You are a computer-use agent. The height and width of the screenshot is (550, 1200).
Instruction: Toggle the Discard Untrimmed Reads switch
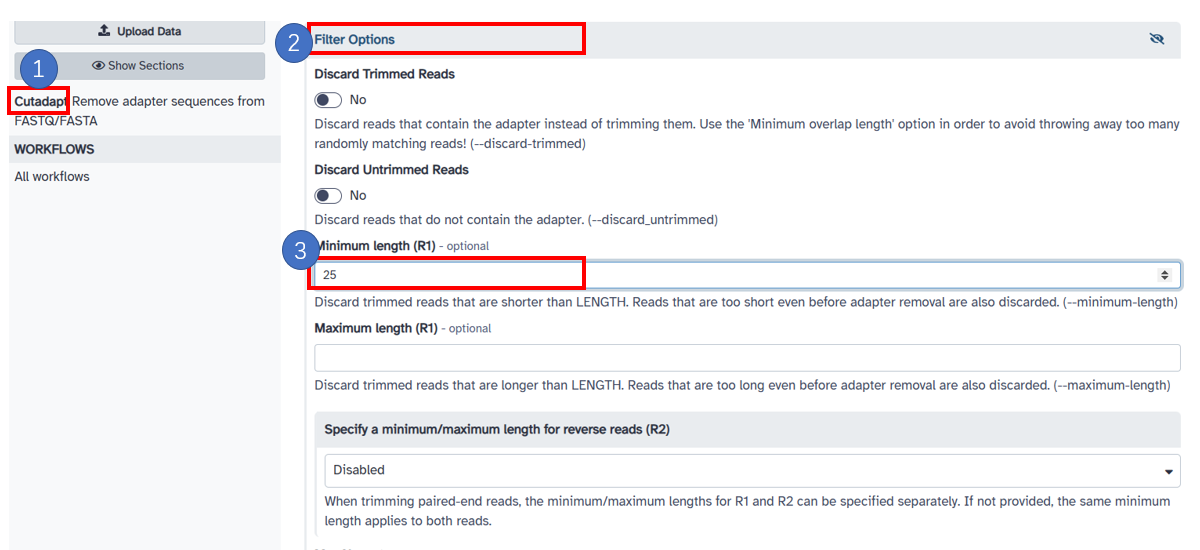tap(328, 196)
